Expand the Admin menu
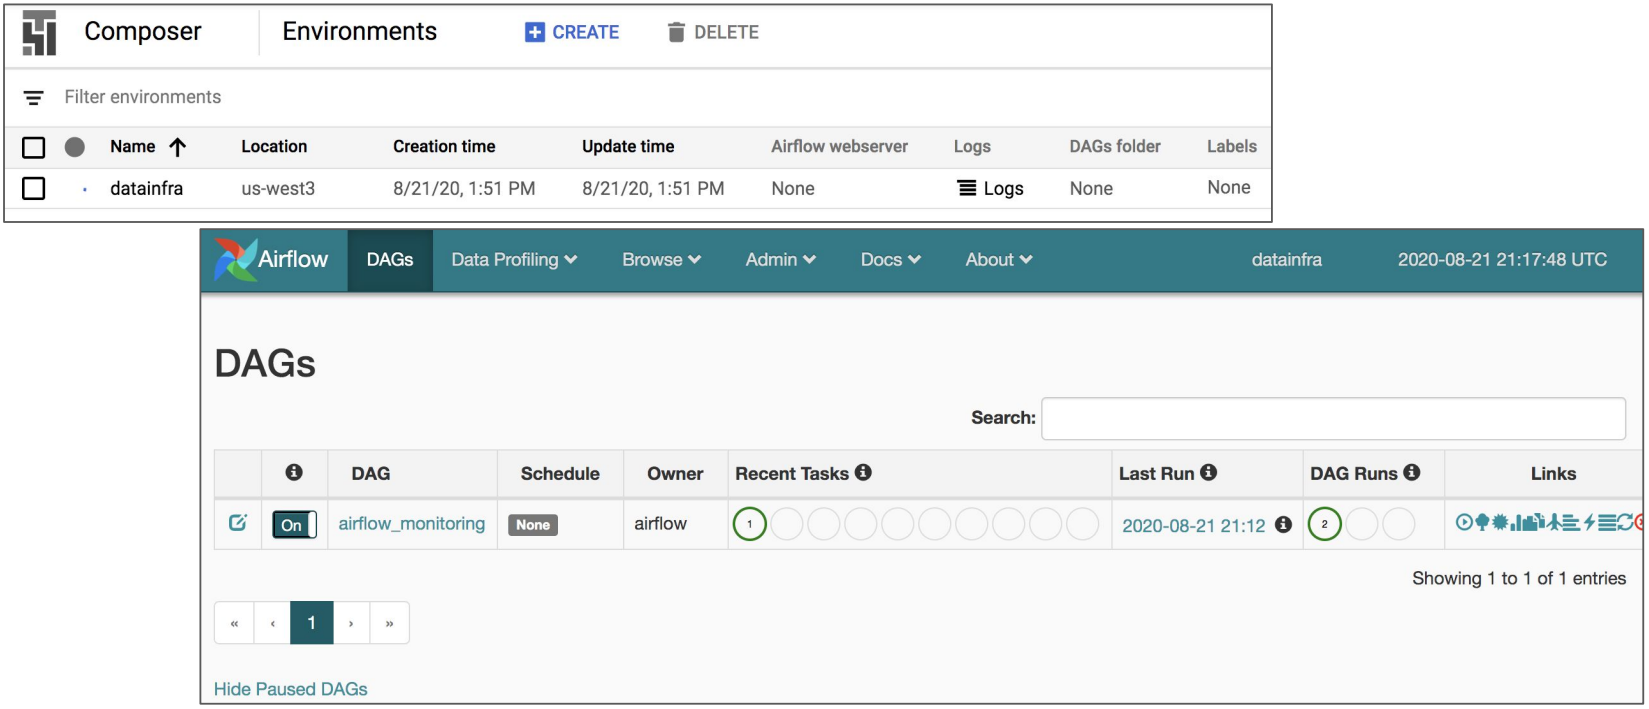The width and height of the screenshot is (1649, 709). click(781, 260)
